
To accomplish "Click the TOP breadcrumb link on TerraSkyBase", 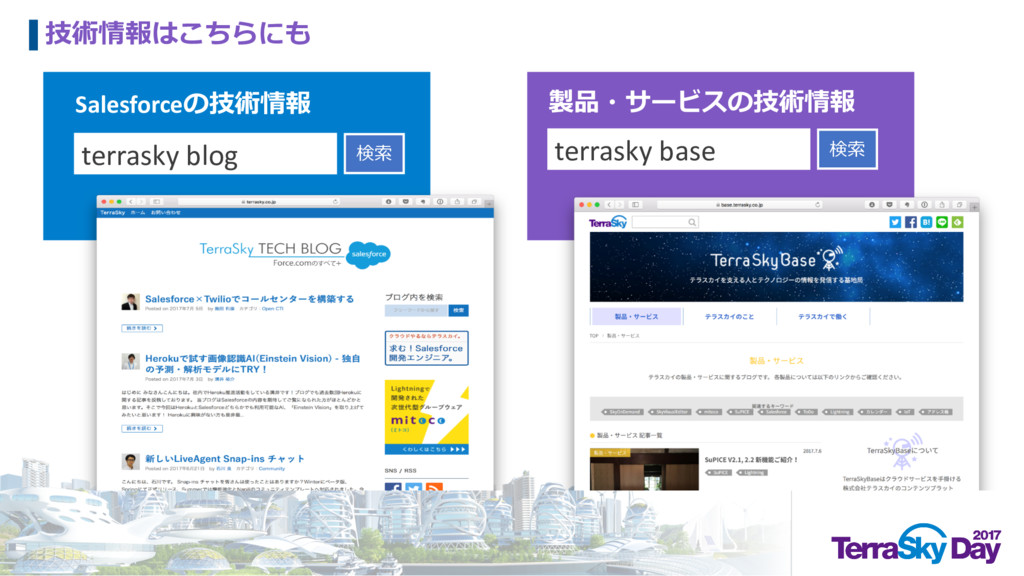I will (594, 336).
